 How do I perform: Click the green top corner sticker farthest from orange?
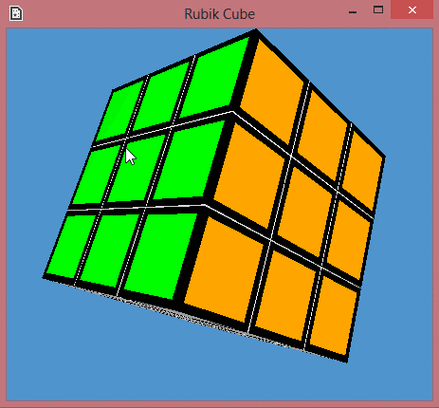click(119, 111)
